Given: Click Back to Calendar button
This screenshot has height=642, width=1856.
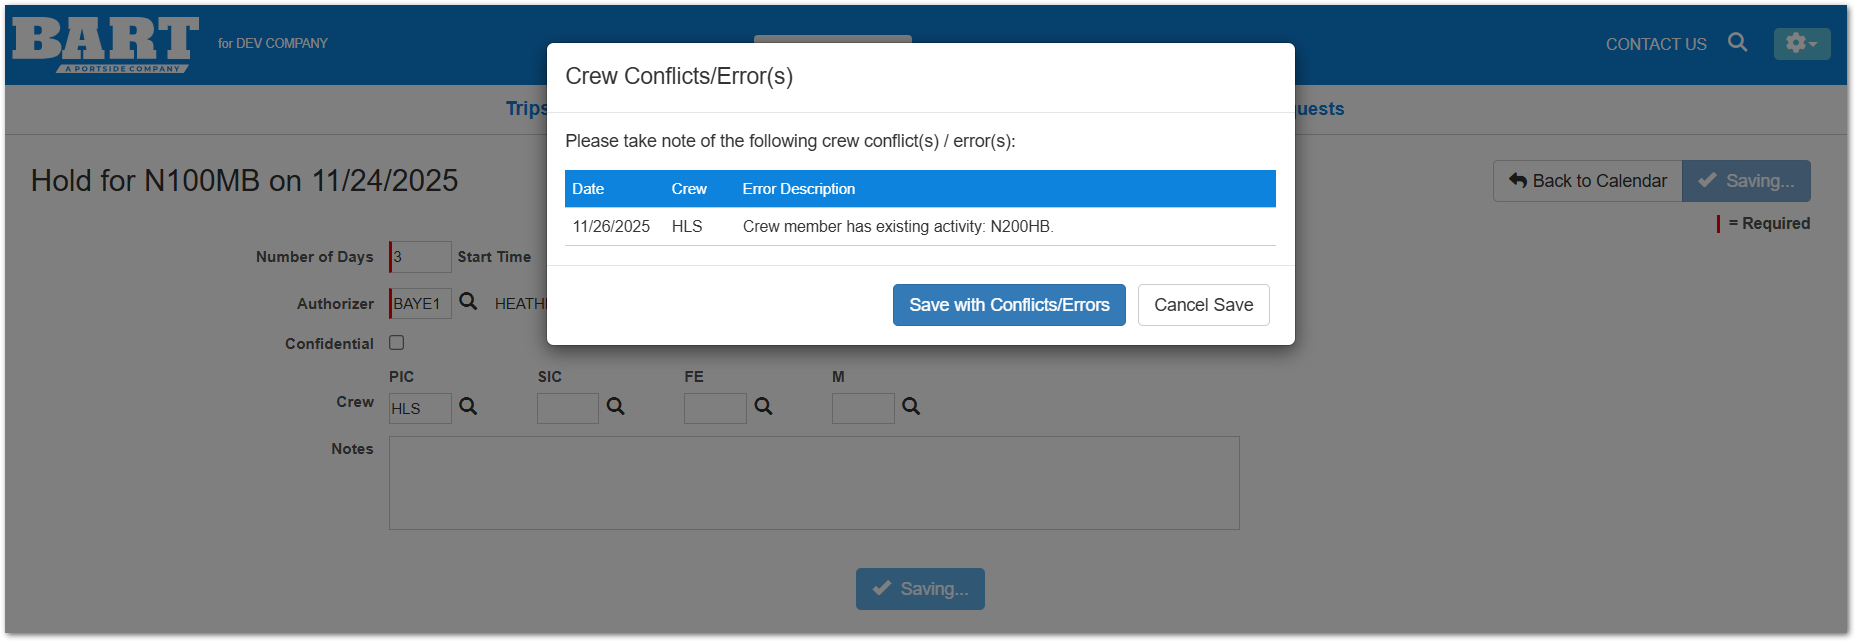Looking at the screenshot, I should [x=1587, y=181].
